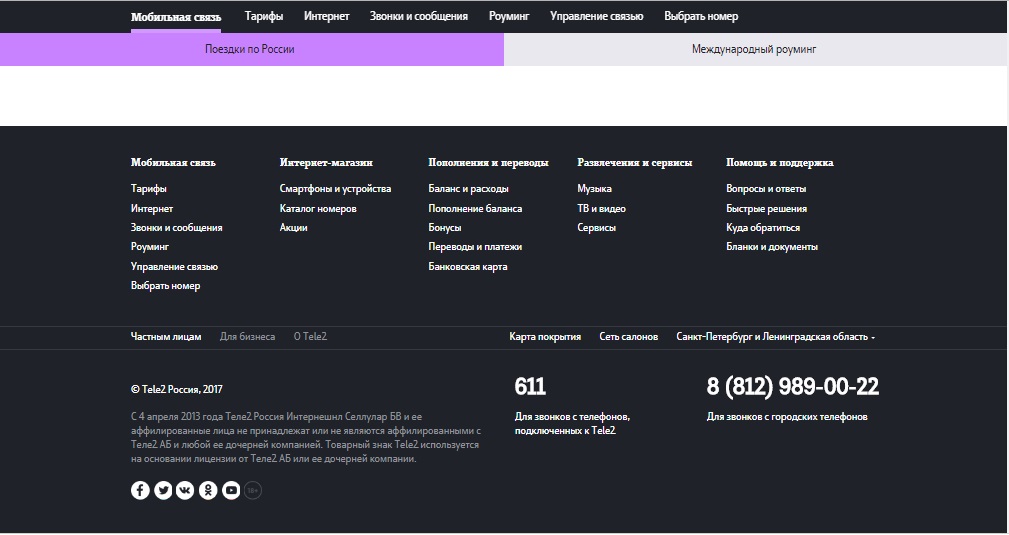Open footer link Интернет

152,209
